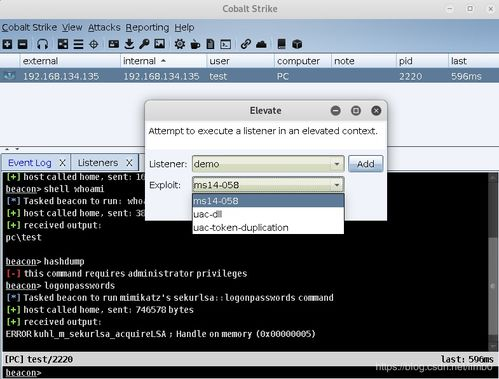Viewport: 499px width, 379px height.
Task: Sort by the computer column header
Action: point(303,61)
